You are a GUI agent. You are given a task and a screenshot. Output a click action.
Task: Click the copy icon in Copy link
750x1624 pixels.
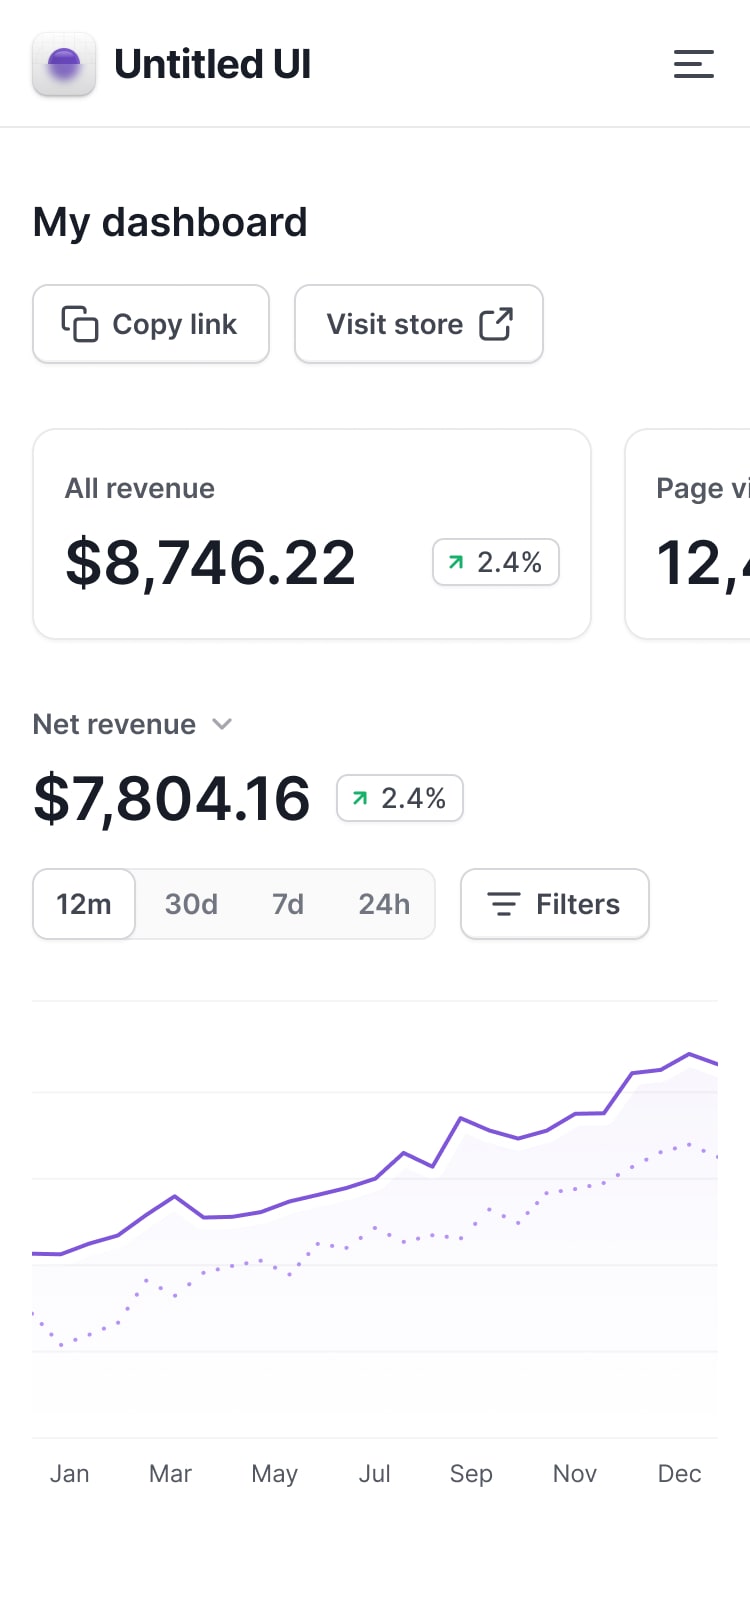tap(80, 324)
